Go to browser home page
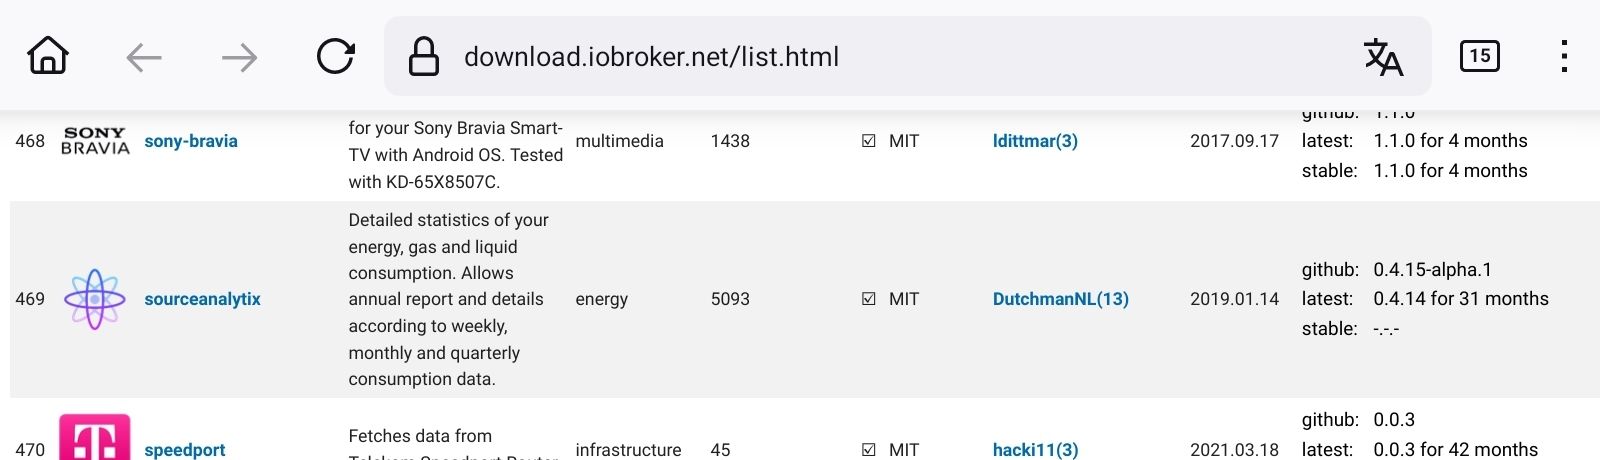The width and height of the screenshot is (1600, 460). point(48,56)
